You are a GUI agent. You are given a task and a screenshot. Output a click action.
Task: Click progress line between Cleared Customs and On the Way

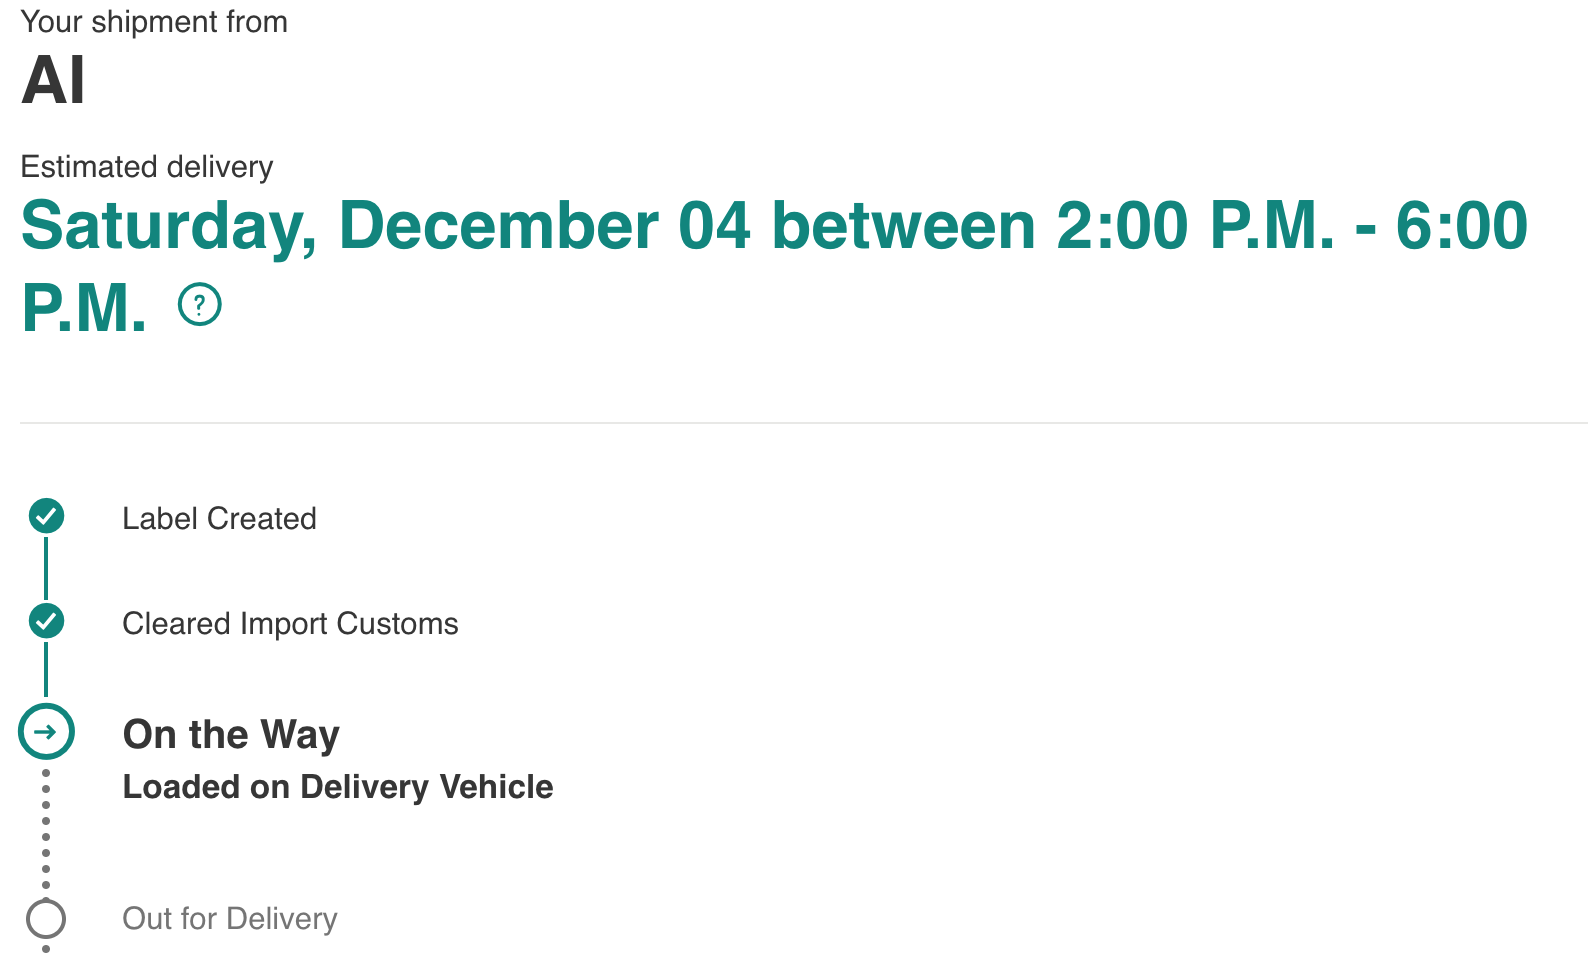(46, 670)
